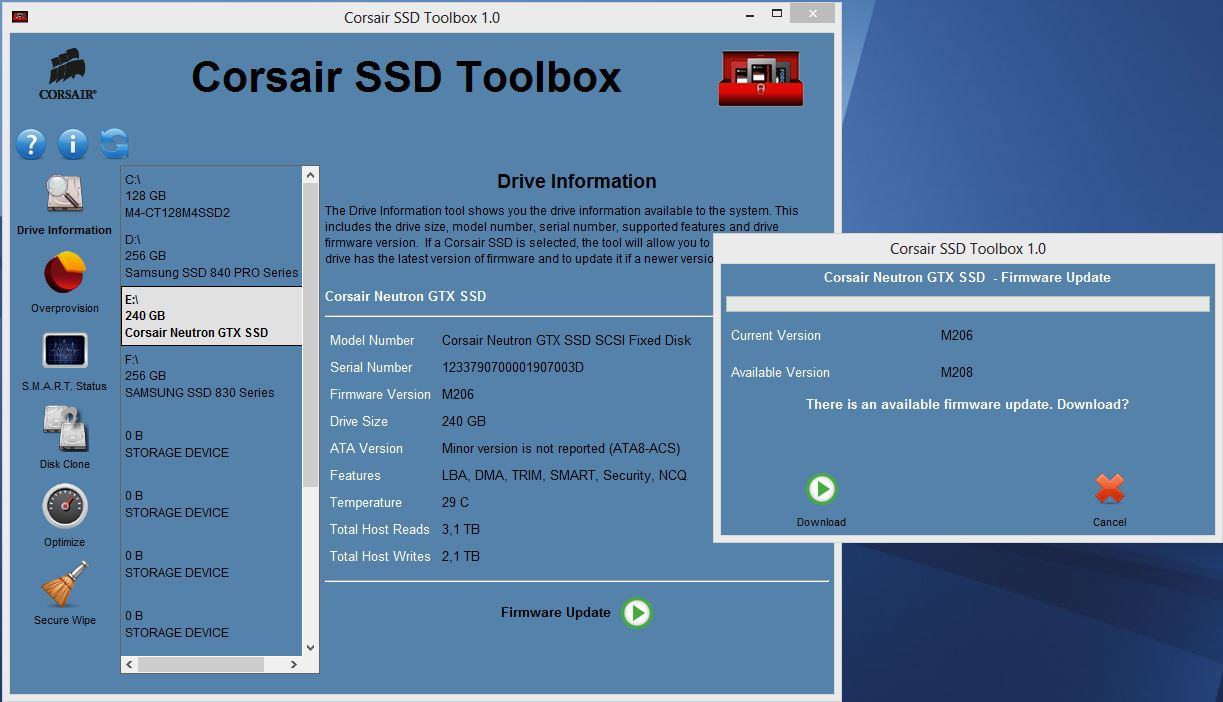This screenshot has height=702, width=1223.
Task: Click Current Version value M206 in dialog
Action: click(x=957, y=335)
